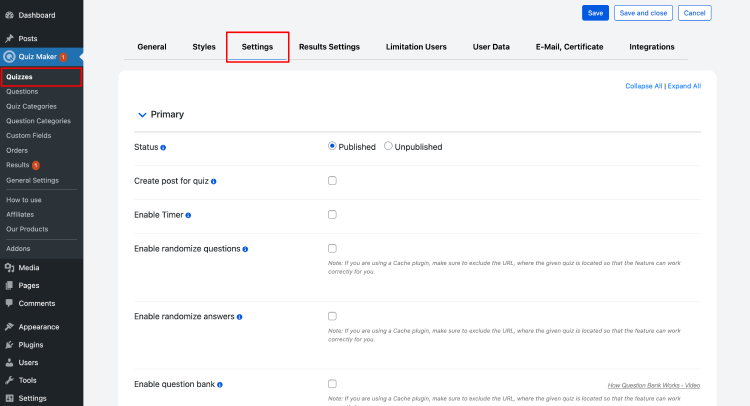This screenshot has width=750, height=406.
Task: Enable the randomize answers checkbox
Action: (332, 316)
